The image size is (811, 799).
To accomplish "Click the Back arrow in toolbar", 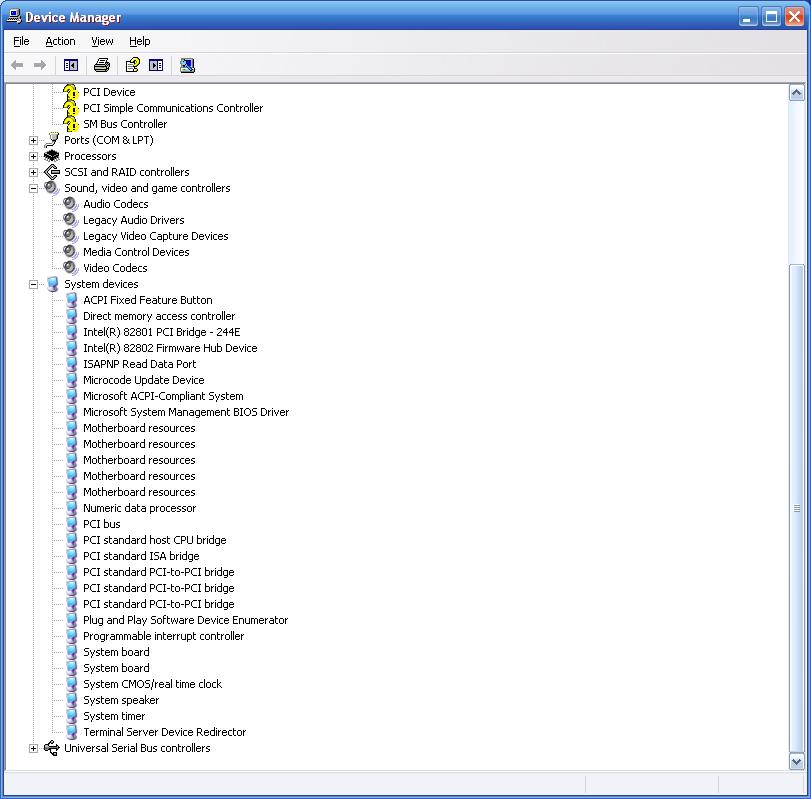I will coord(17,65).
